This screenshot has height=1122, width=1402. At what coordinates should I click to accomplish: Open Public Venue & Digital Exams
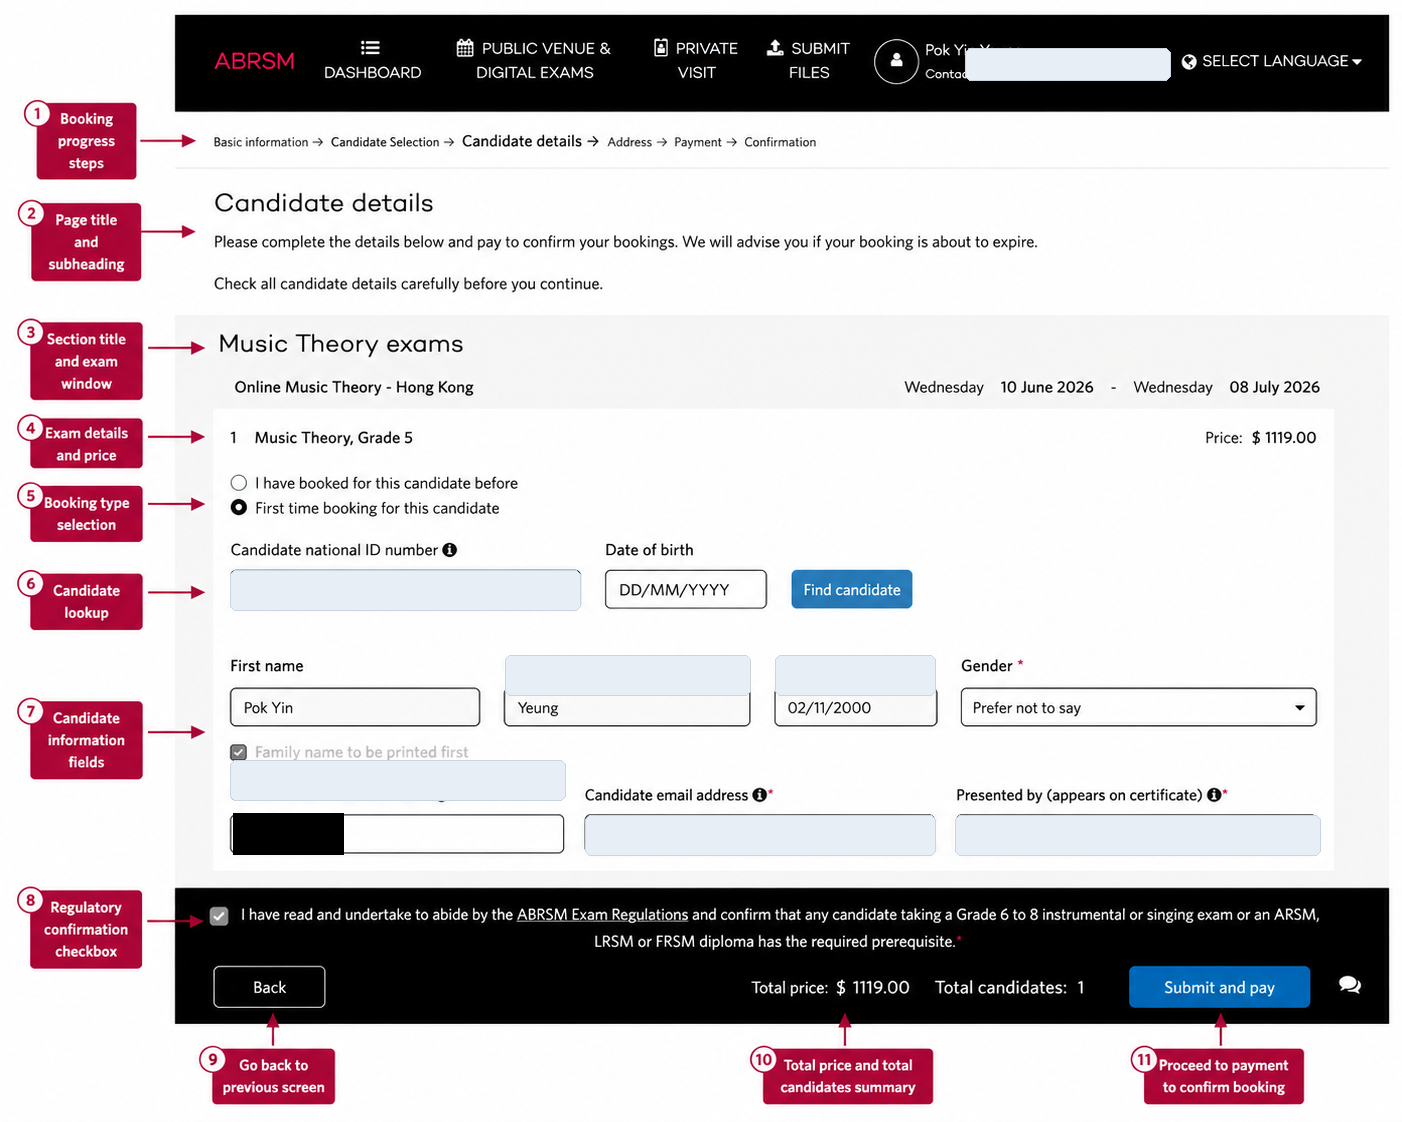(534, 60)
